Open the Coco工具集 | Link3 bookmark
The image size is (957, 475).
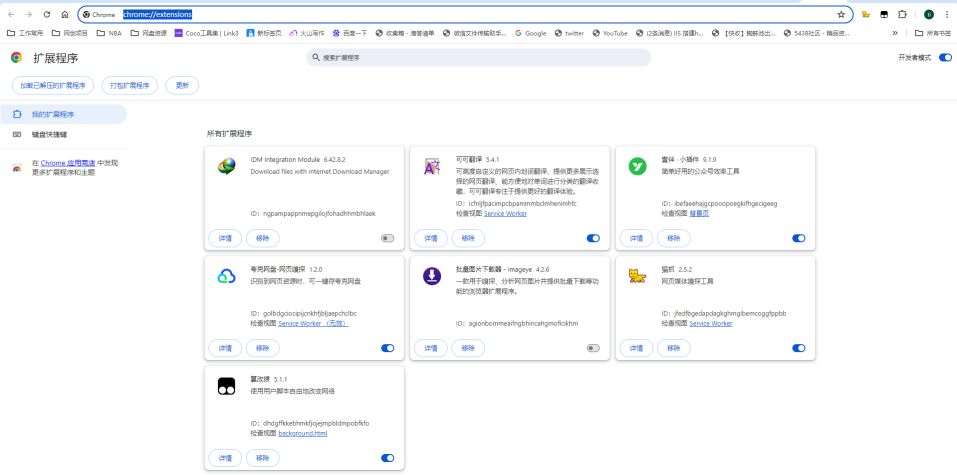206,33
